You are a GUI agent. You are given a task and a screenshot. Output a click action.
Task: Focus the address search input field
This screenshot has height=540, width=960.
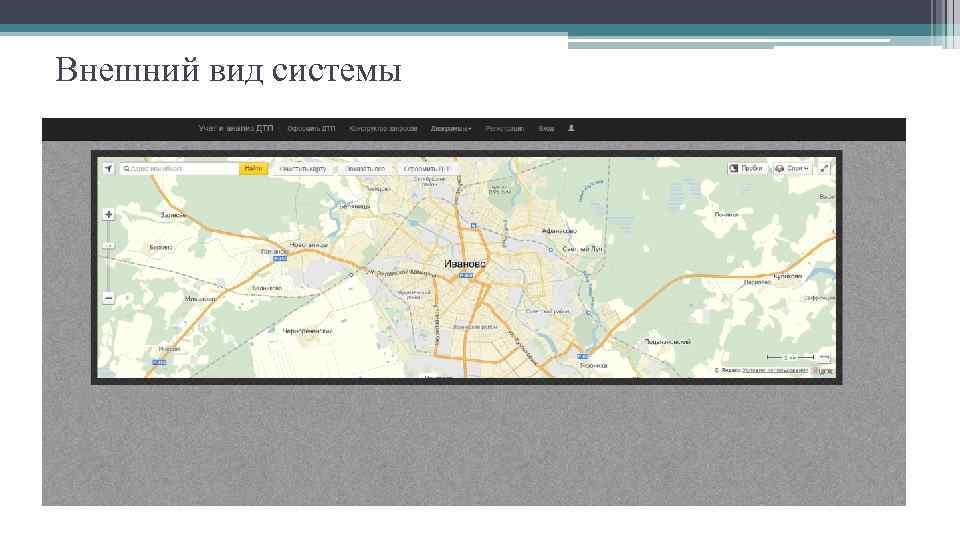[179, 168]
